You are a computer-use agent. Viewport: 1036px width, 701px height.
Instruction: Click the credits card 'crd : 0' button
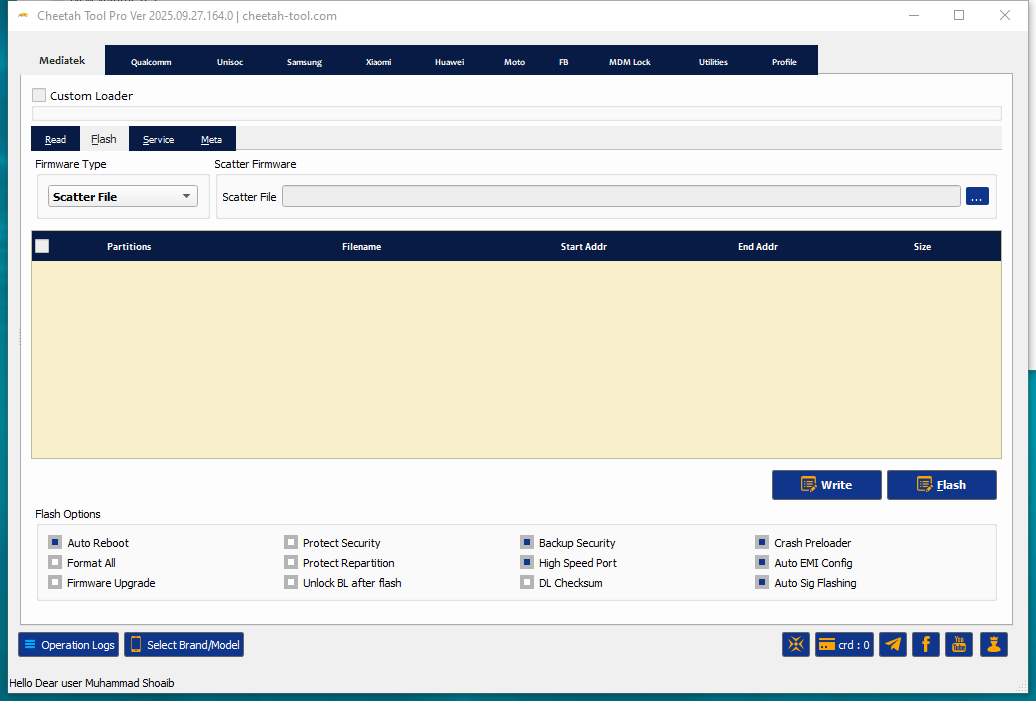pyautogui.click(x=844, y=645)
